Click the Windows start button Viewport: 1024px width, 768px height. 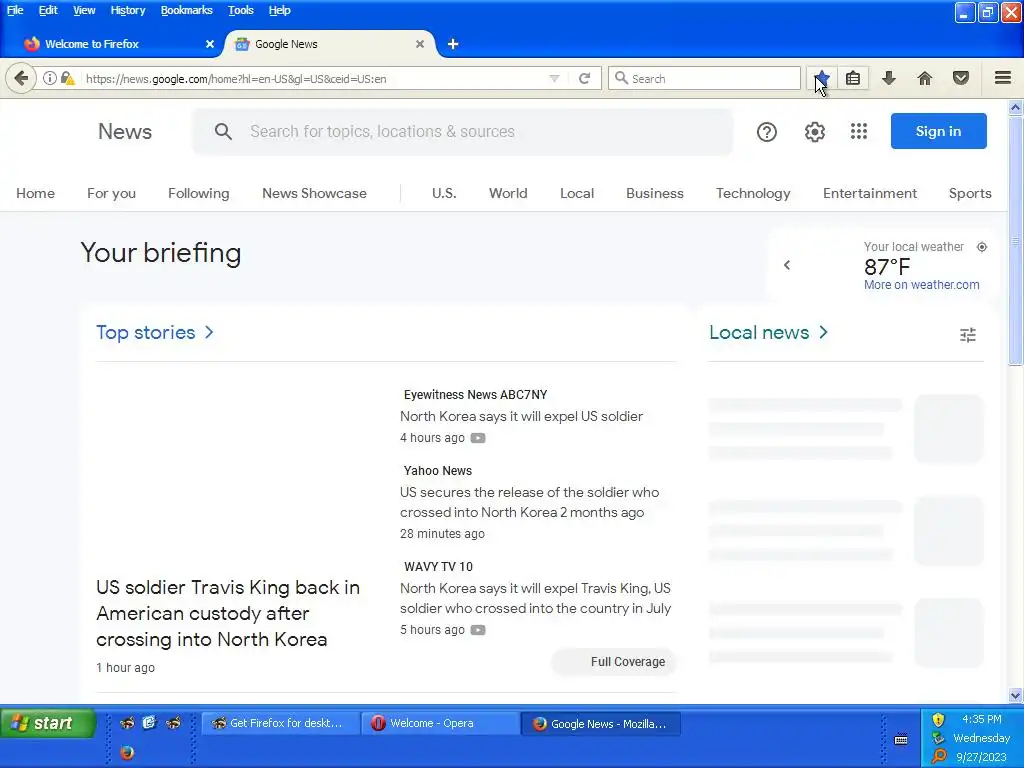tap(47, 723)
